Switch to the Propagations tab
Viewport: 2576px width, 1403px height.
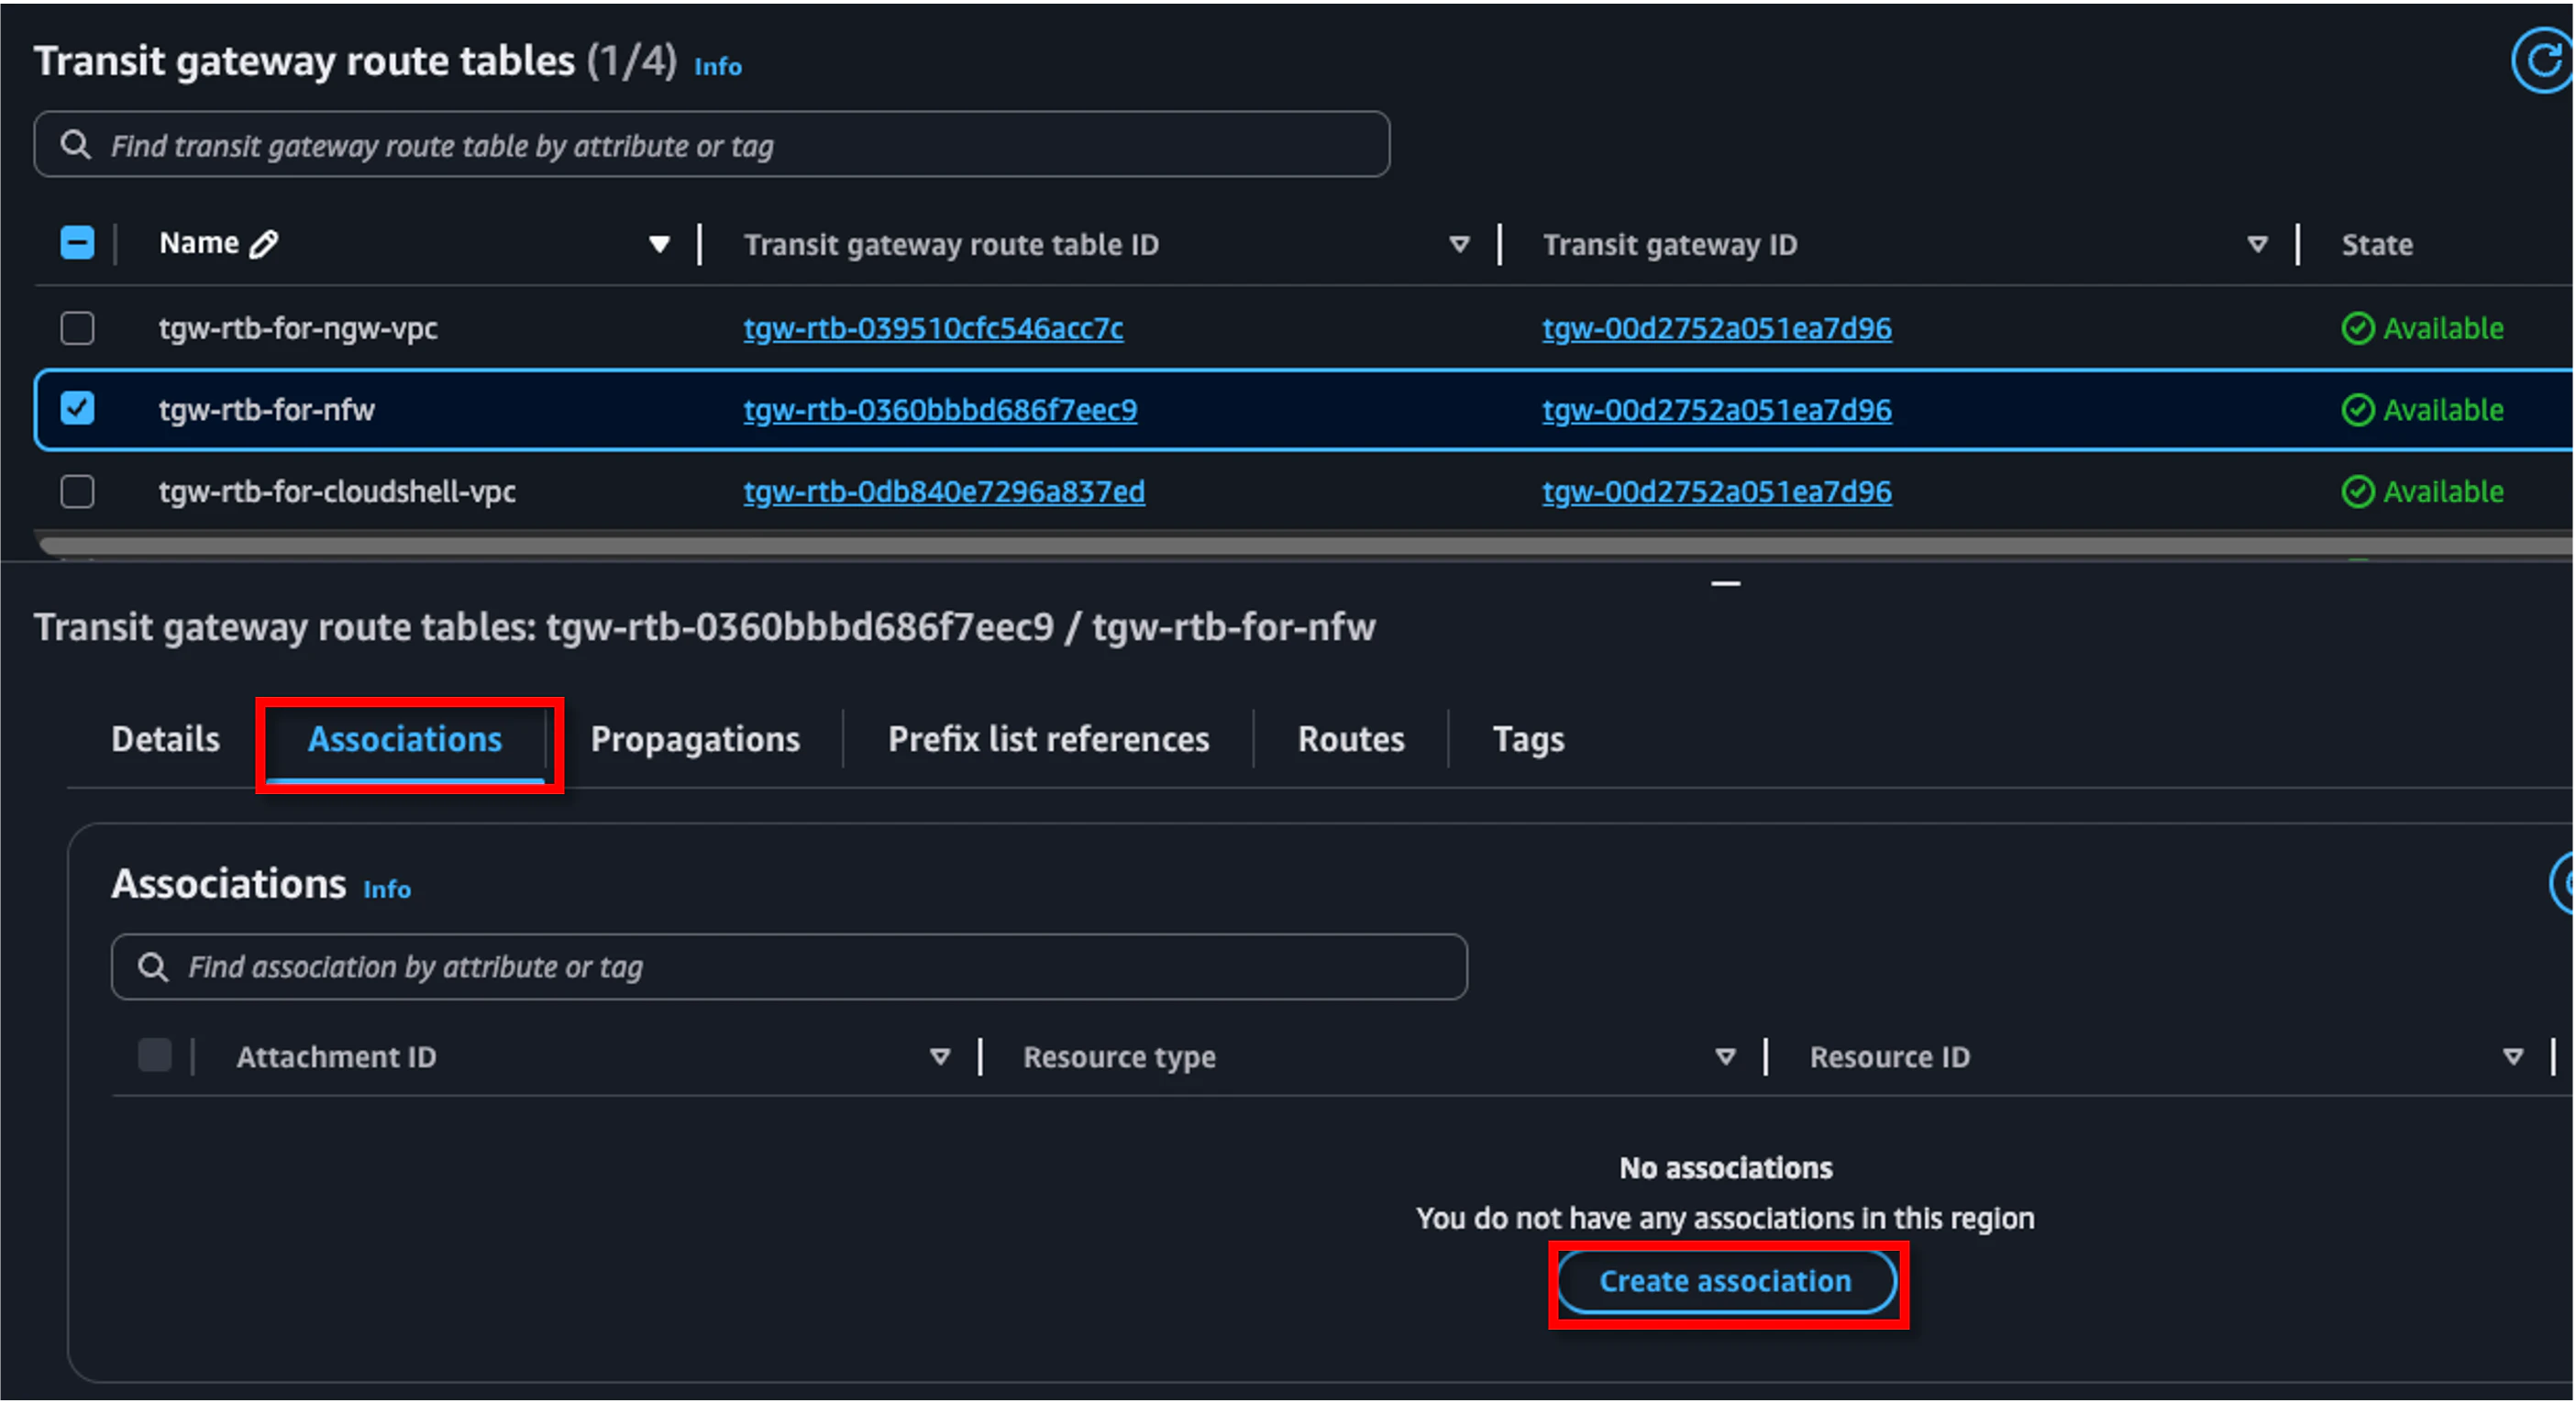pyautogui.click(x=695, y=740)
